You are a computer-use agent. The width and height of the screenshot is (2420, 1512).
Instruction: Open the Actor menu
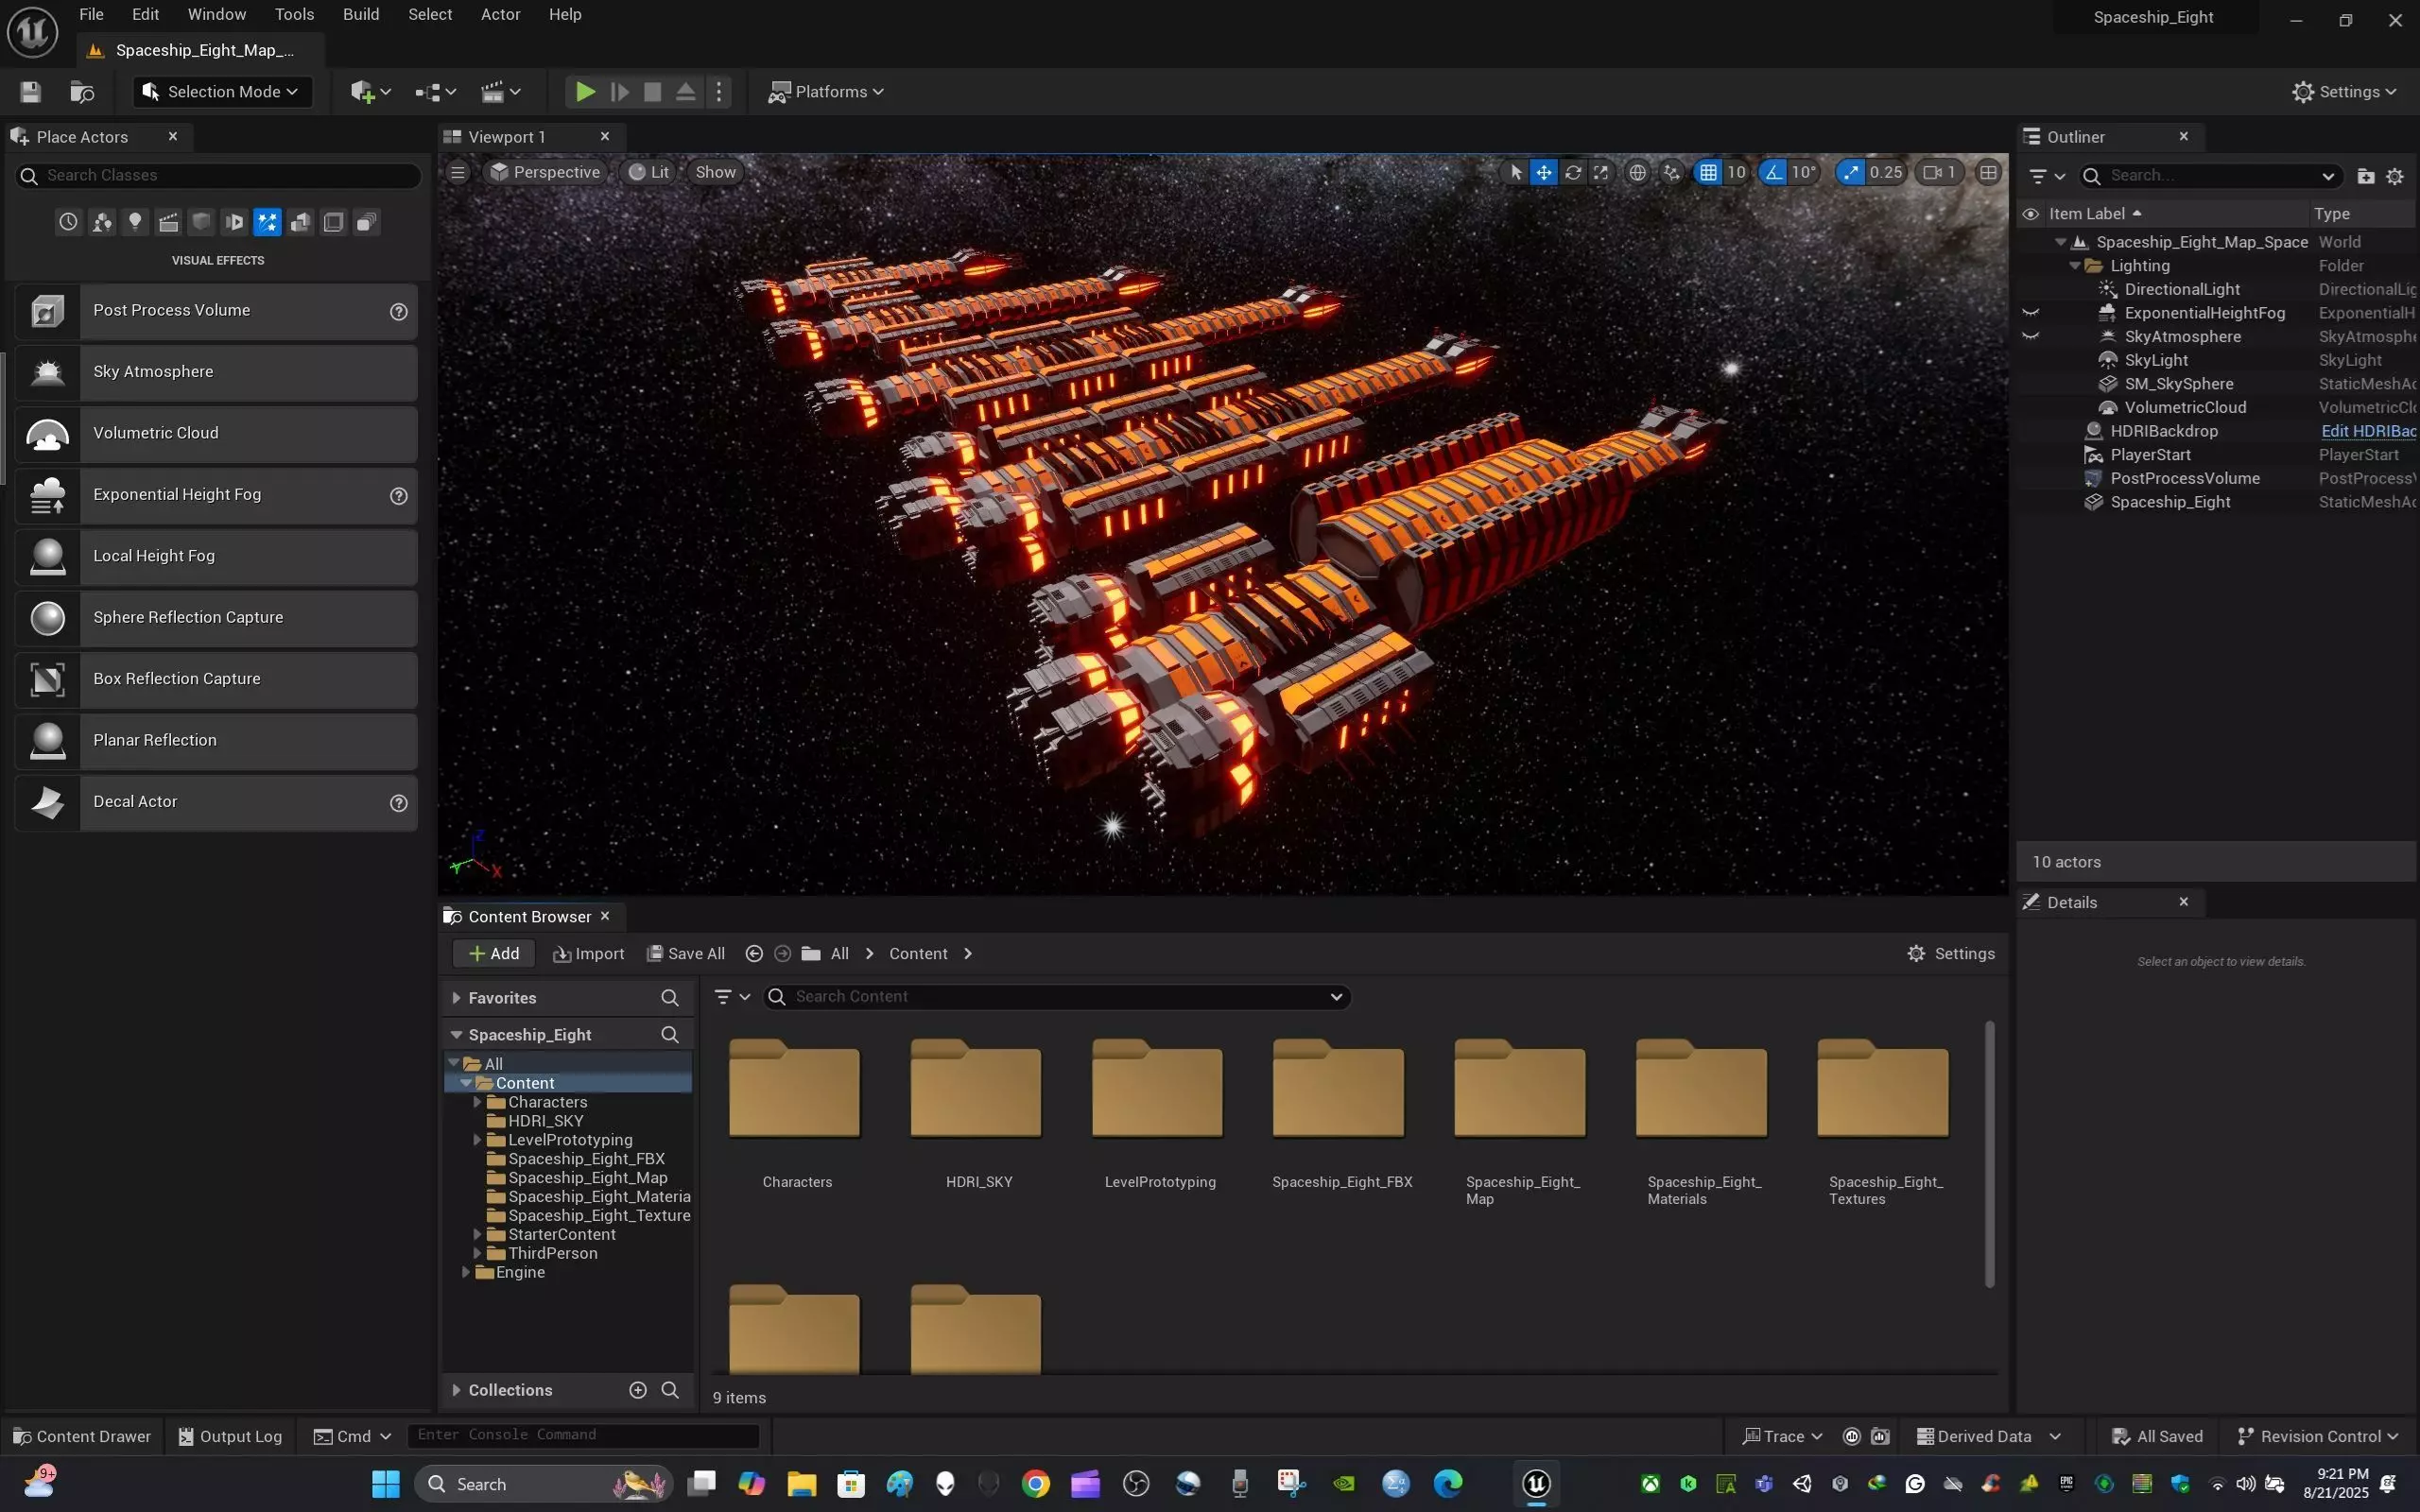pyautogui.click(x=500, y=14)
